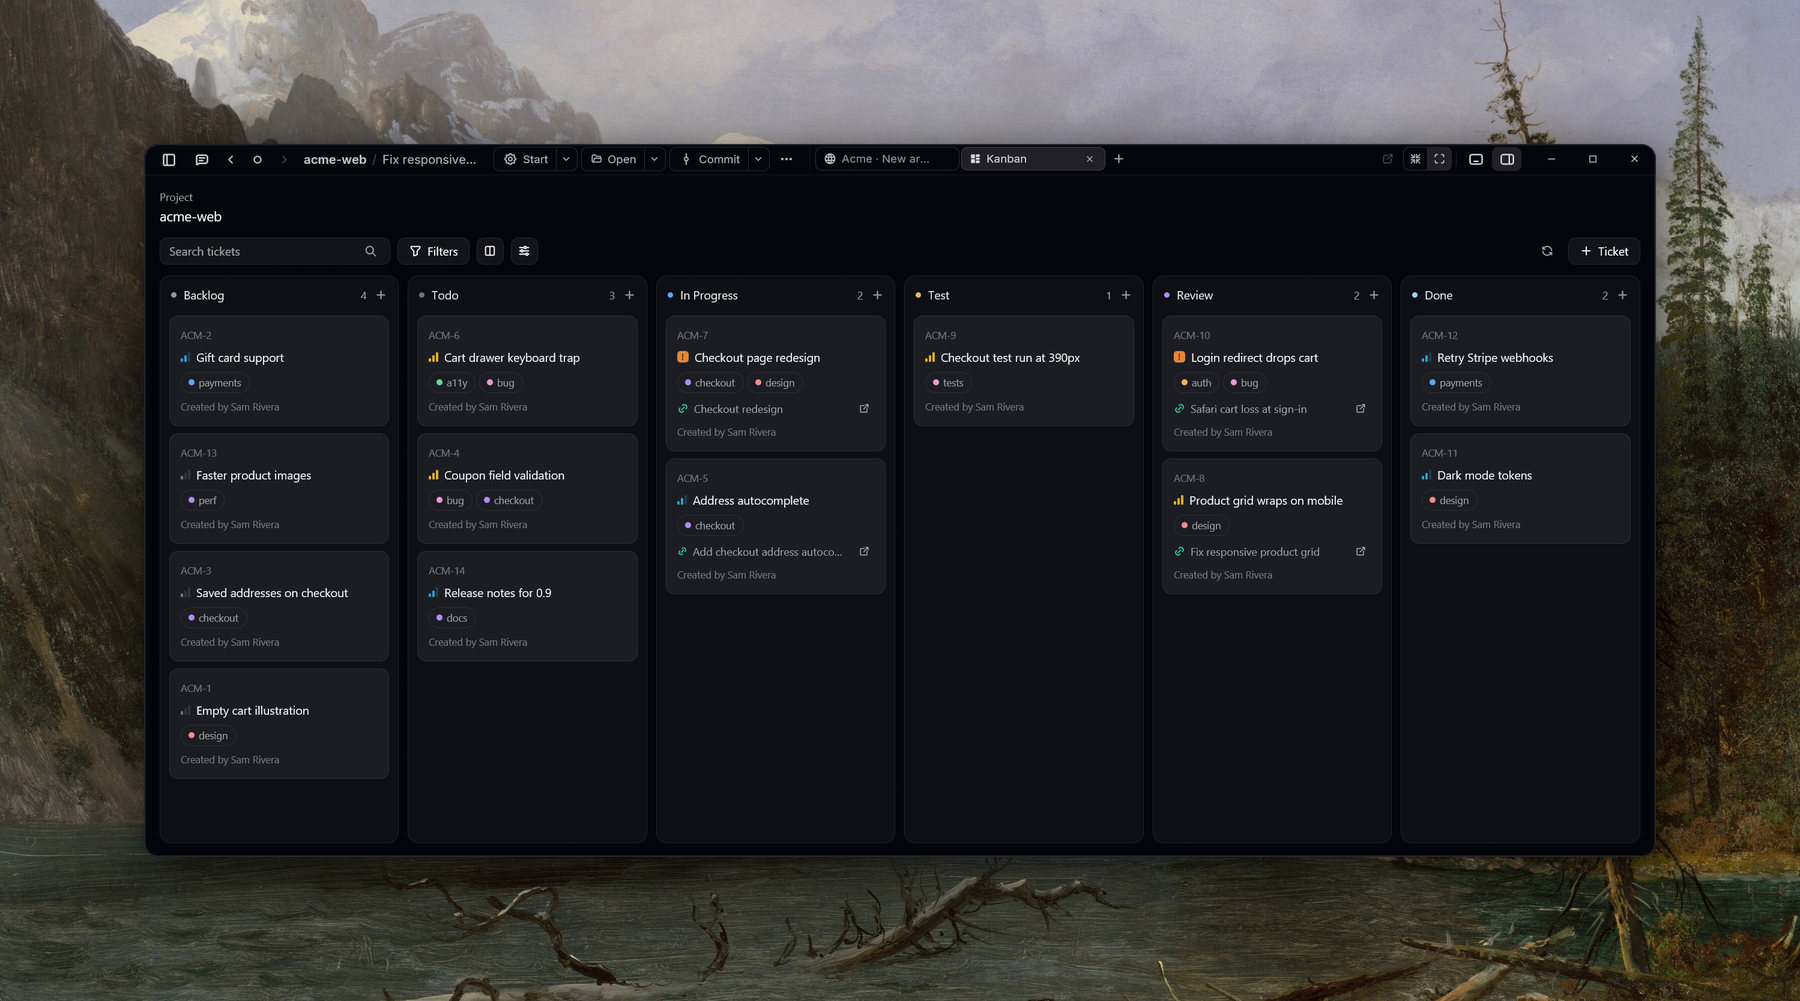Toggle the fullscreen expand icon

(1439, 159)
